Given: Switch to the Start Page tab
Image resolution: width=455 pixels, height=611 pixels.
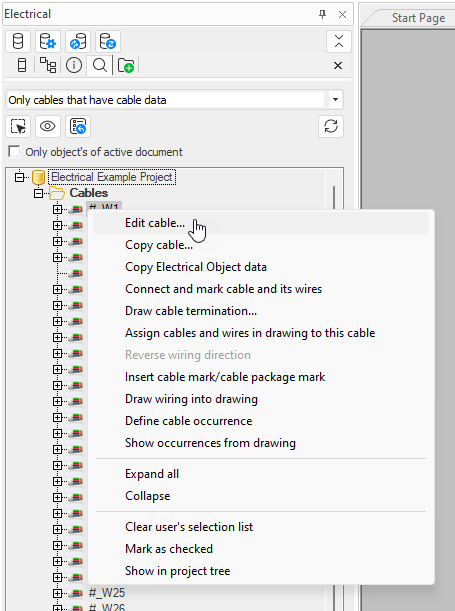Looking at the screenshot, I should tap(418, 18).
